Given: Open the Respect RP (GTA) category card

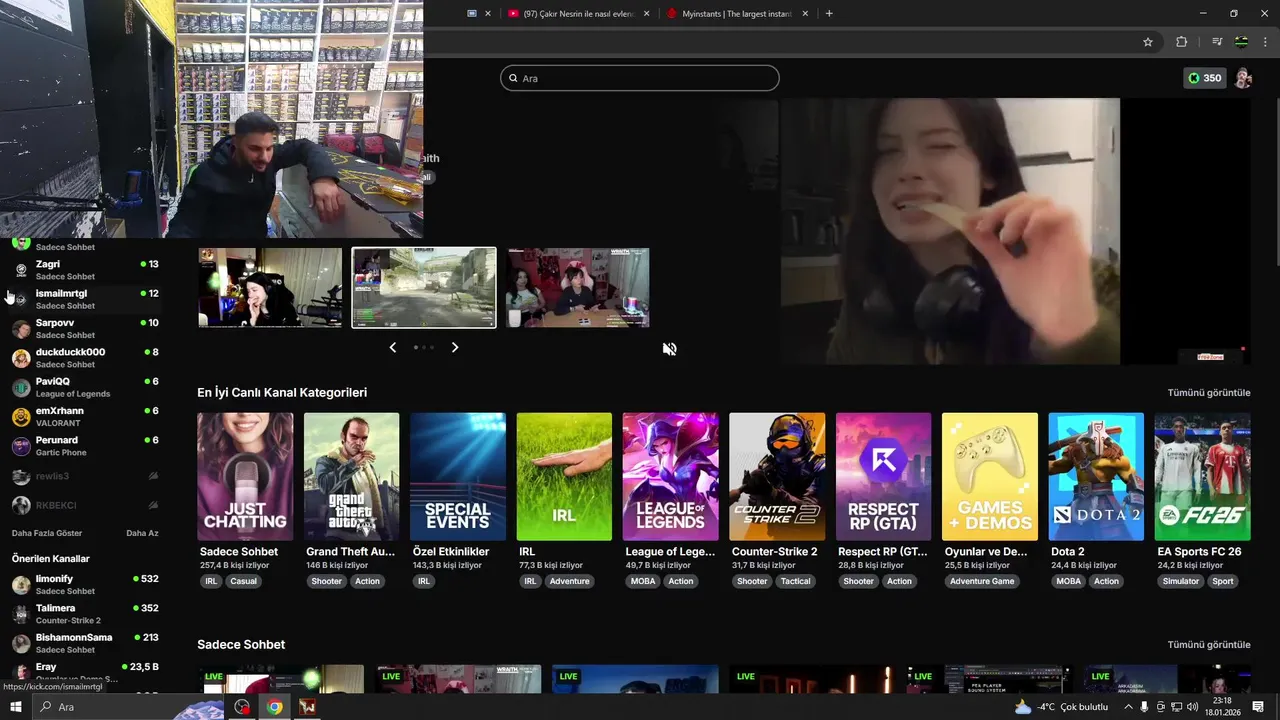Looking at the screenshot, I should click(x=883, y=476).
